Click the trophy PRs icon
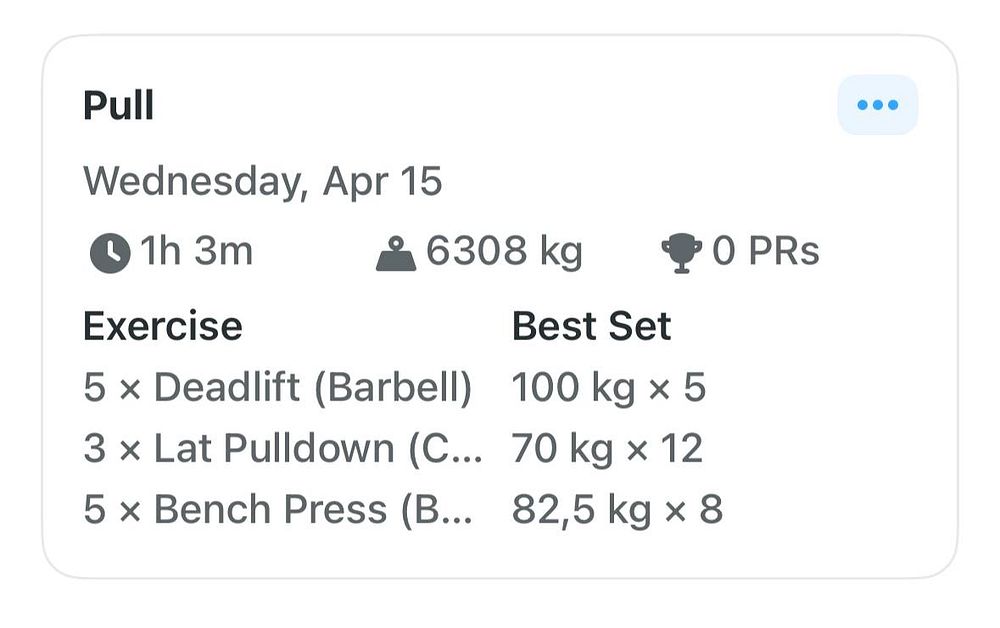1000x628 pixels. click(681, 253)
